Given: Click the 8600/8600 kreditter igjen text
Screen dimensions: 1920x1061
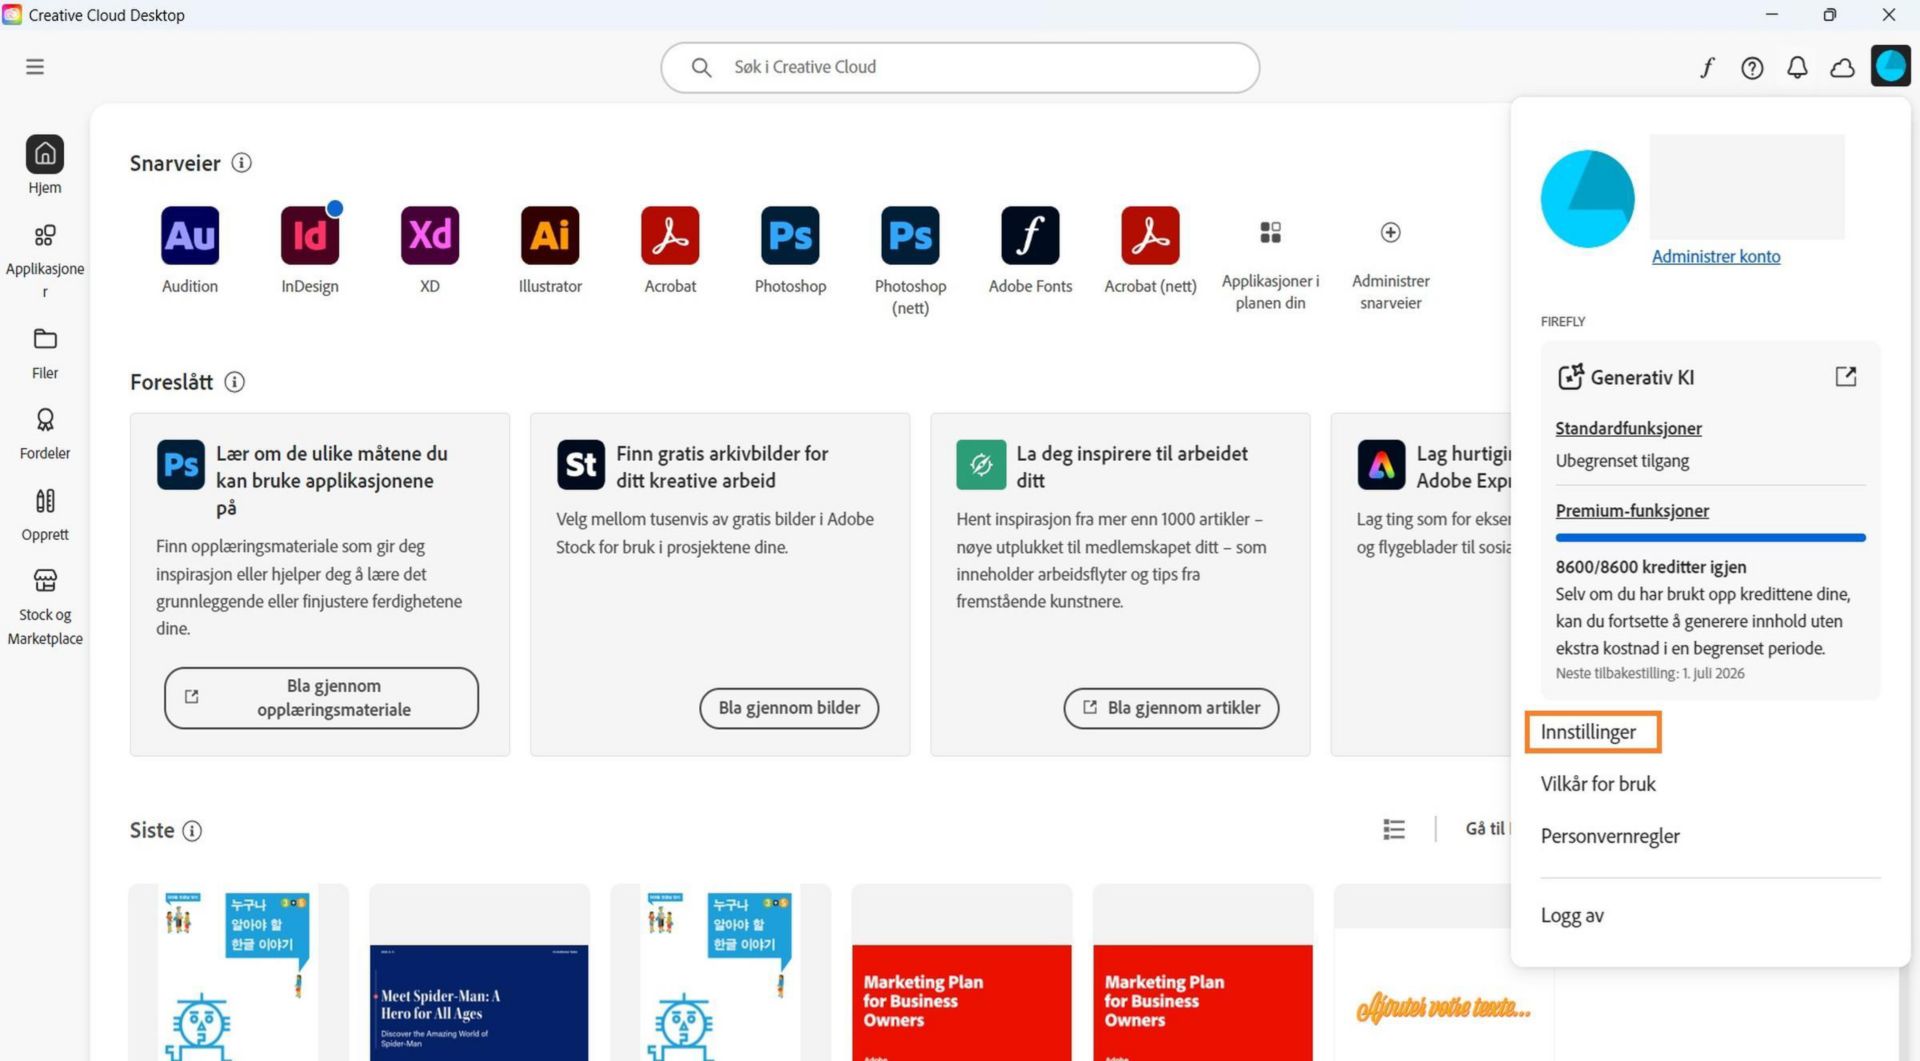Looking at the screenshot, I should 1651,567.
